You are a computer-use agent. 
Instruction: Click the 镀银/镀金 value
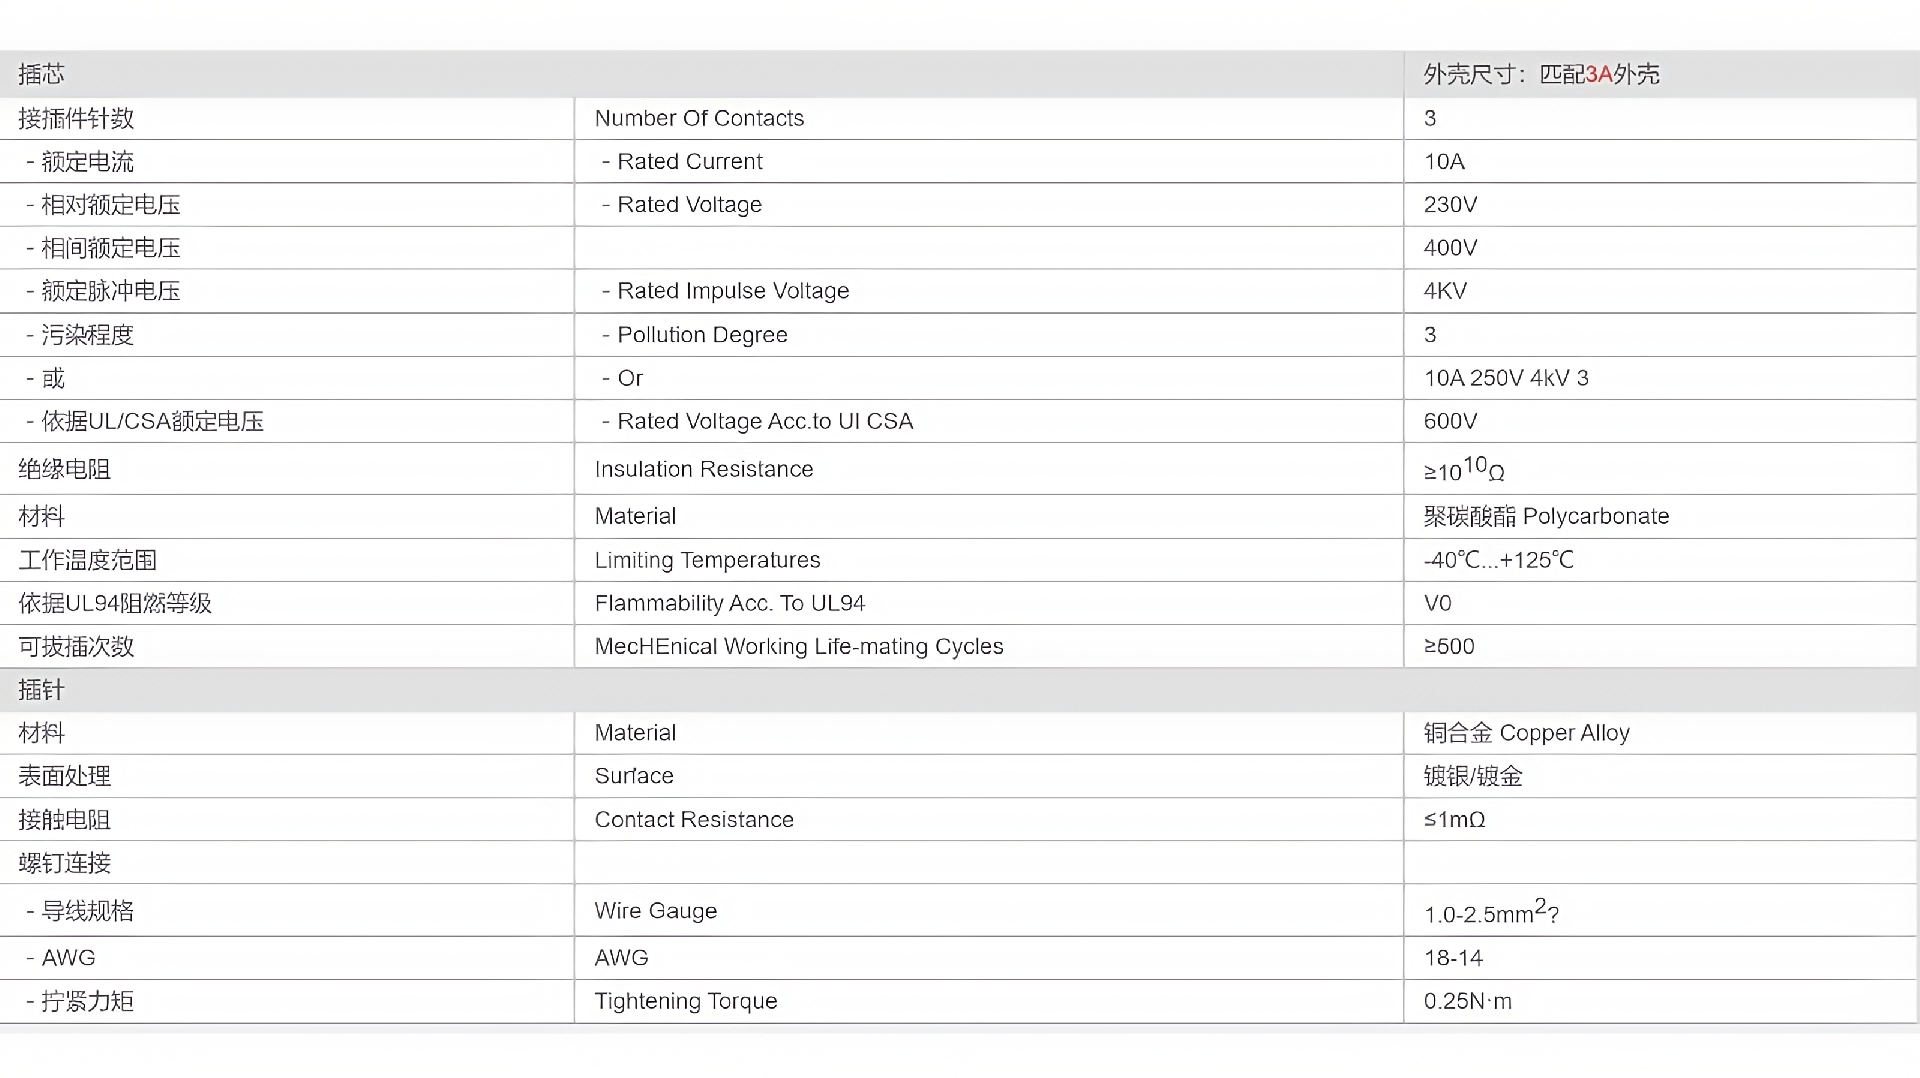pos(1472,776)
